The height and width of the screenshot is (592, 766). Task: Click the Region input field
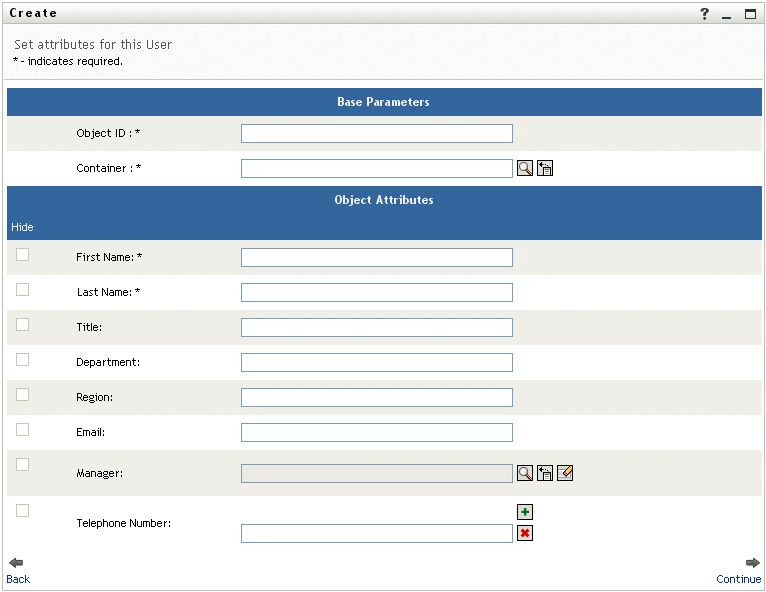tap(376, 398)
